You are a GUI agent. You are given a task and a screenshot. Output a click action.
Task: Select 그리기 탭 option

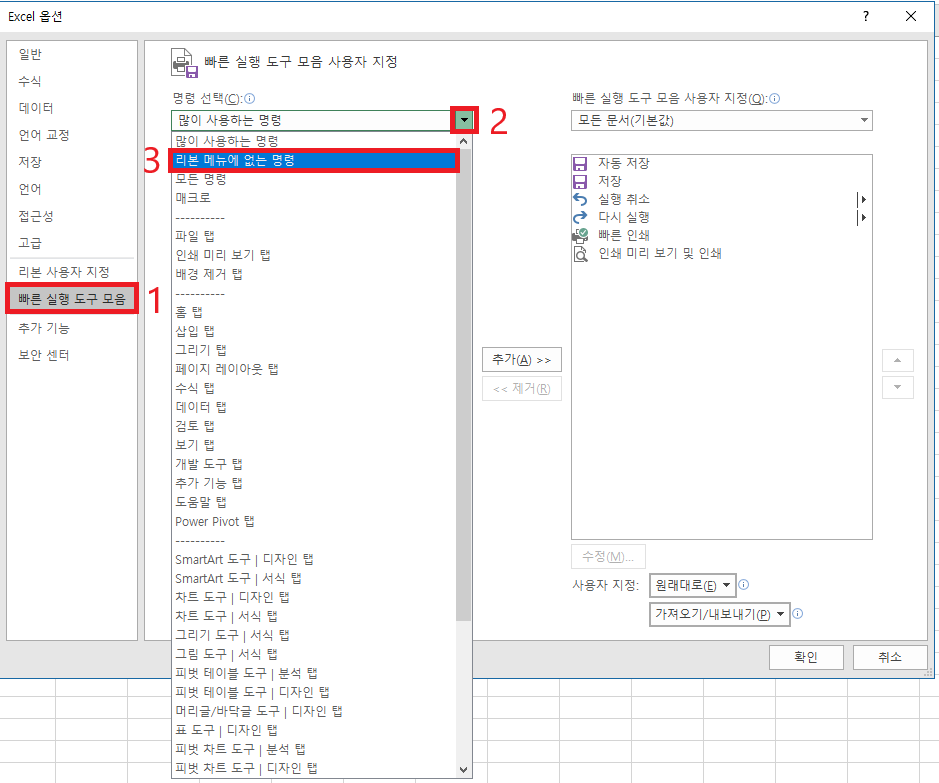tap(314, 350)
